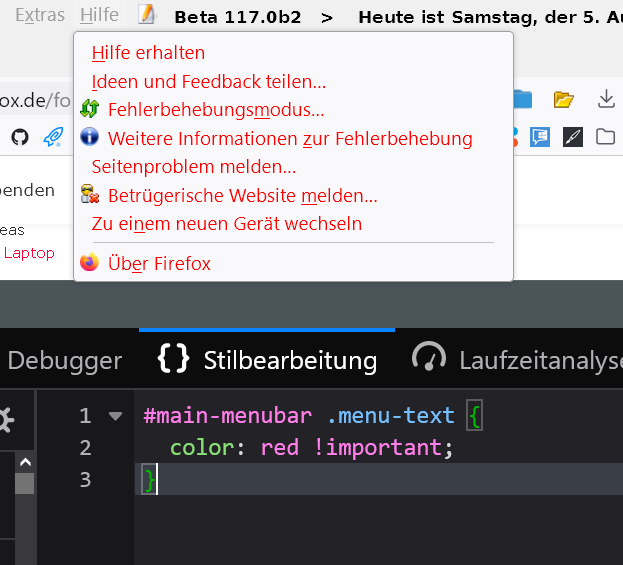Select Hilfe erhalten menu entry
623x565 pixels.
tap(148, 53)
